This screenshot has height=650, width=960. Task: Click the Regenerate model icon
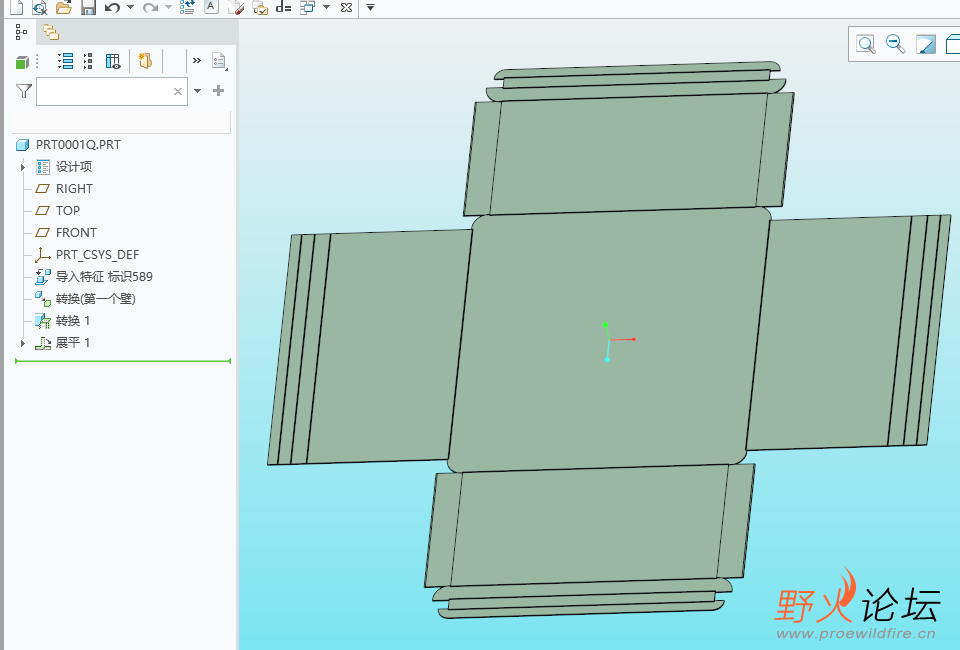coord(187,7)
